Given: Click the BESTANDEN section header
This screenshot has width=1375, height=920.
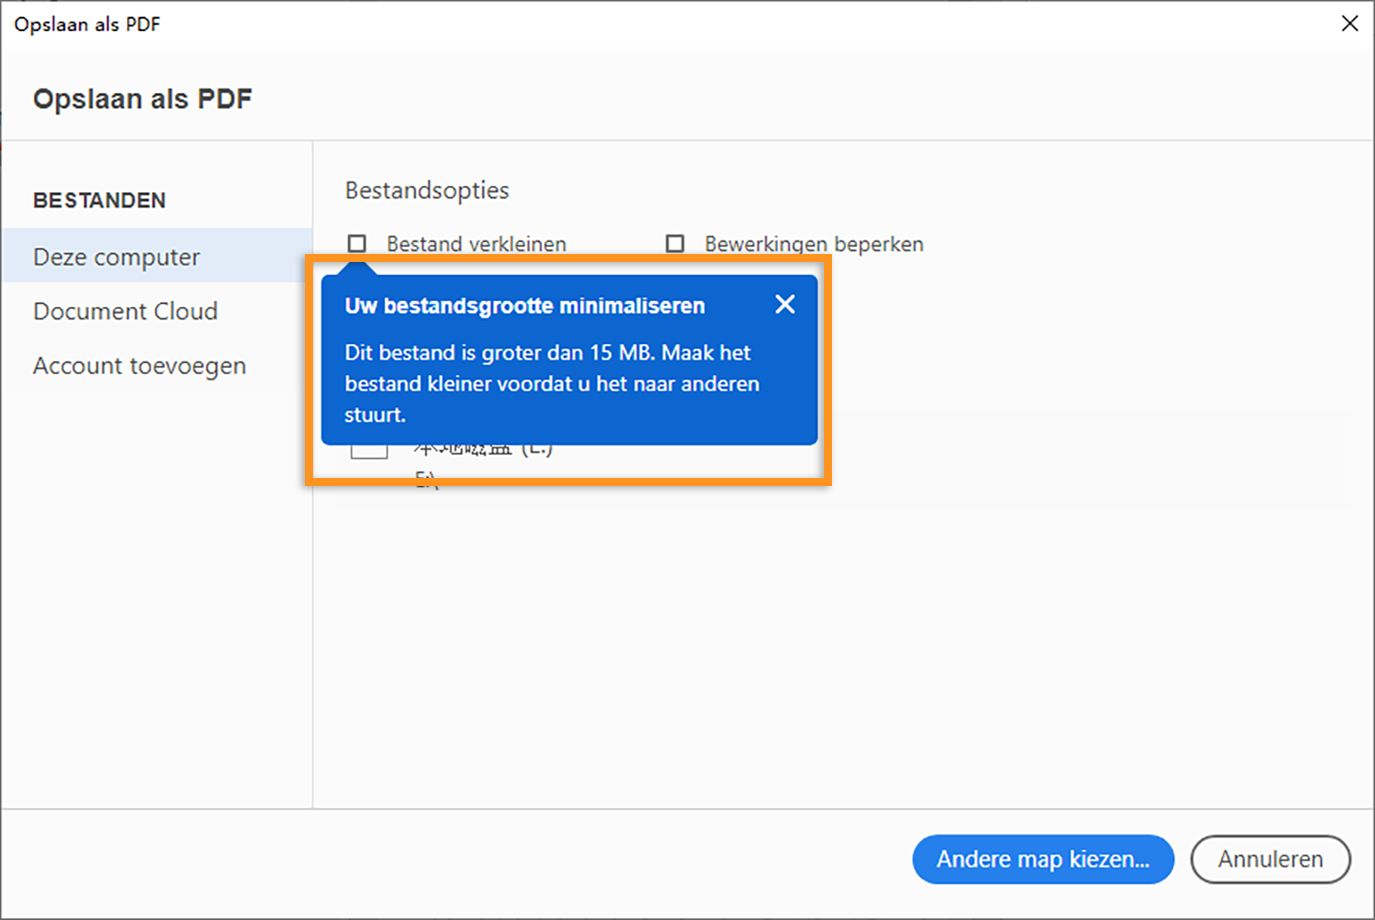Looking at the screenshot, I should (x=99, y=200).
